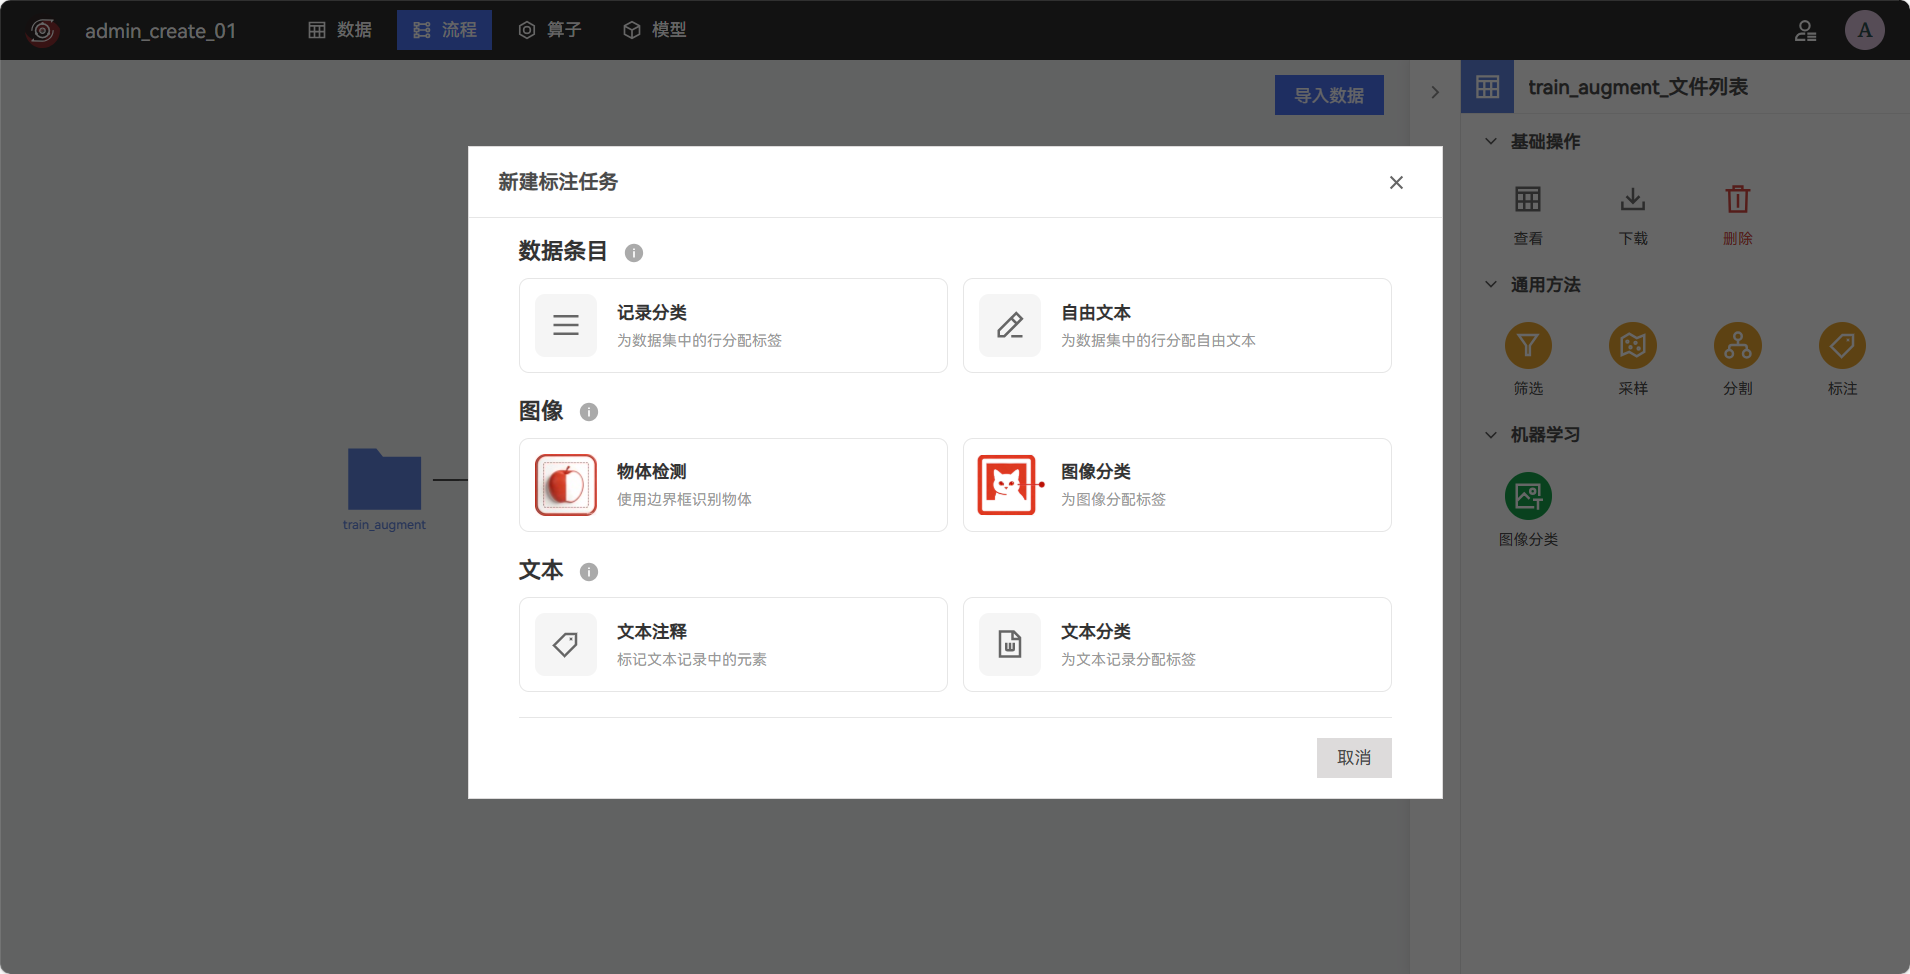This screenshot has width=1910, height=974.
Task: Click the red spiral app logo
Action: 43,31
